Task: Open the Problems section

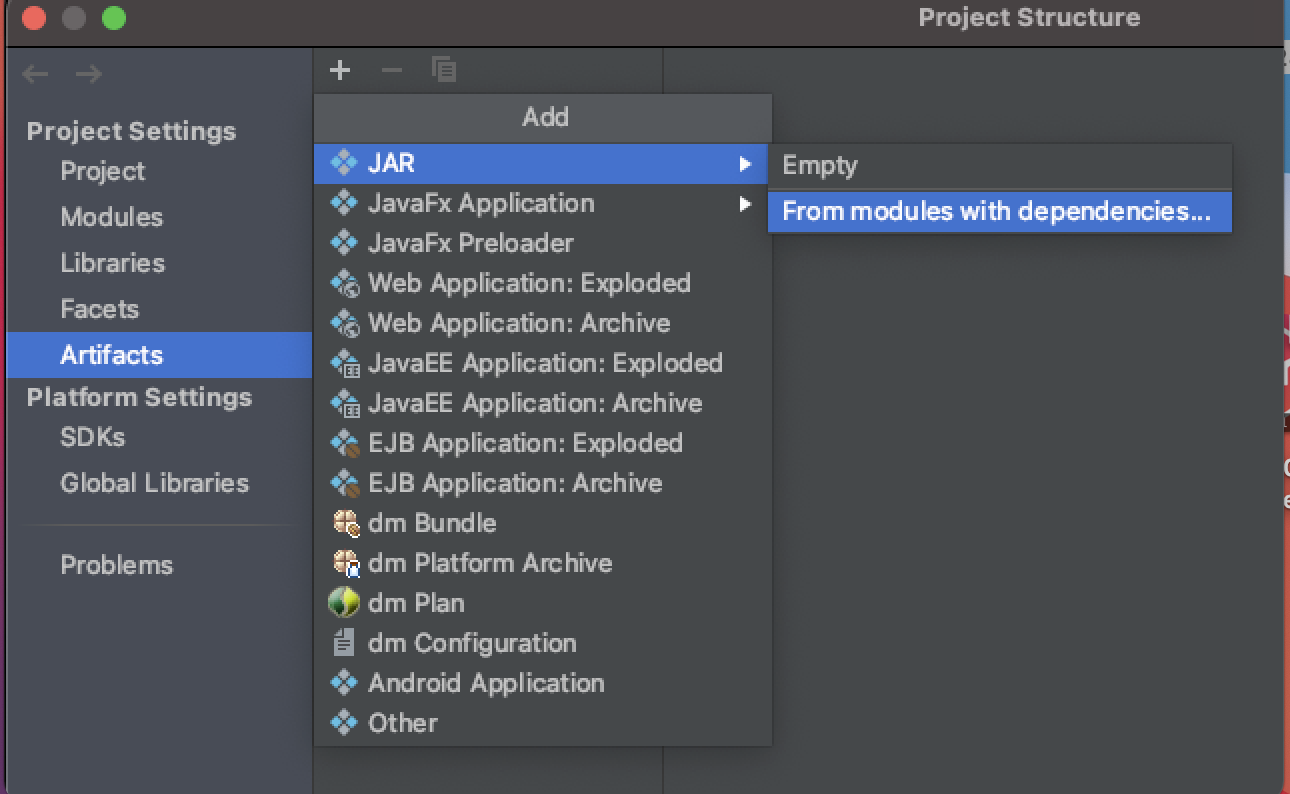Action: click(x=117, y=565)
